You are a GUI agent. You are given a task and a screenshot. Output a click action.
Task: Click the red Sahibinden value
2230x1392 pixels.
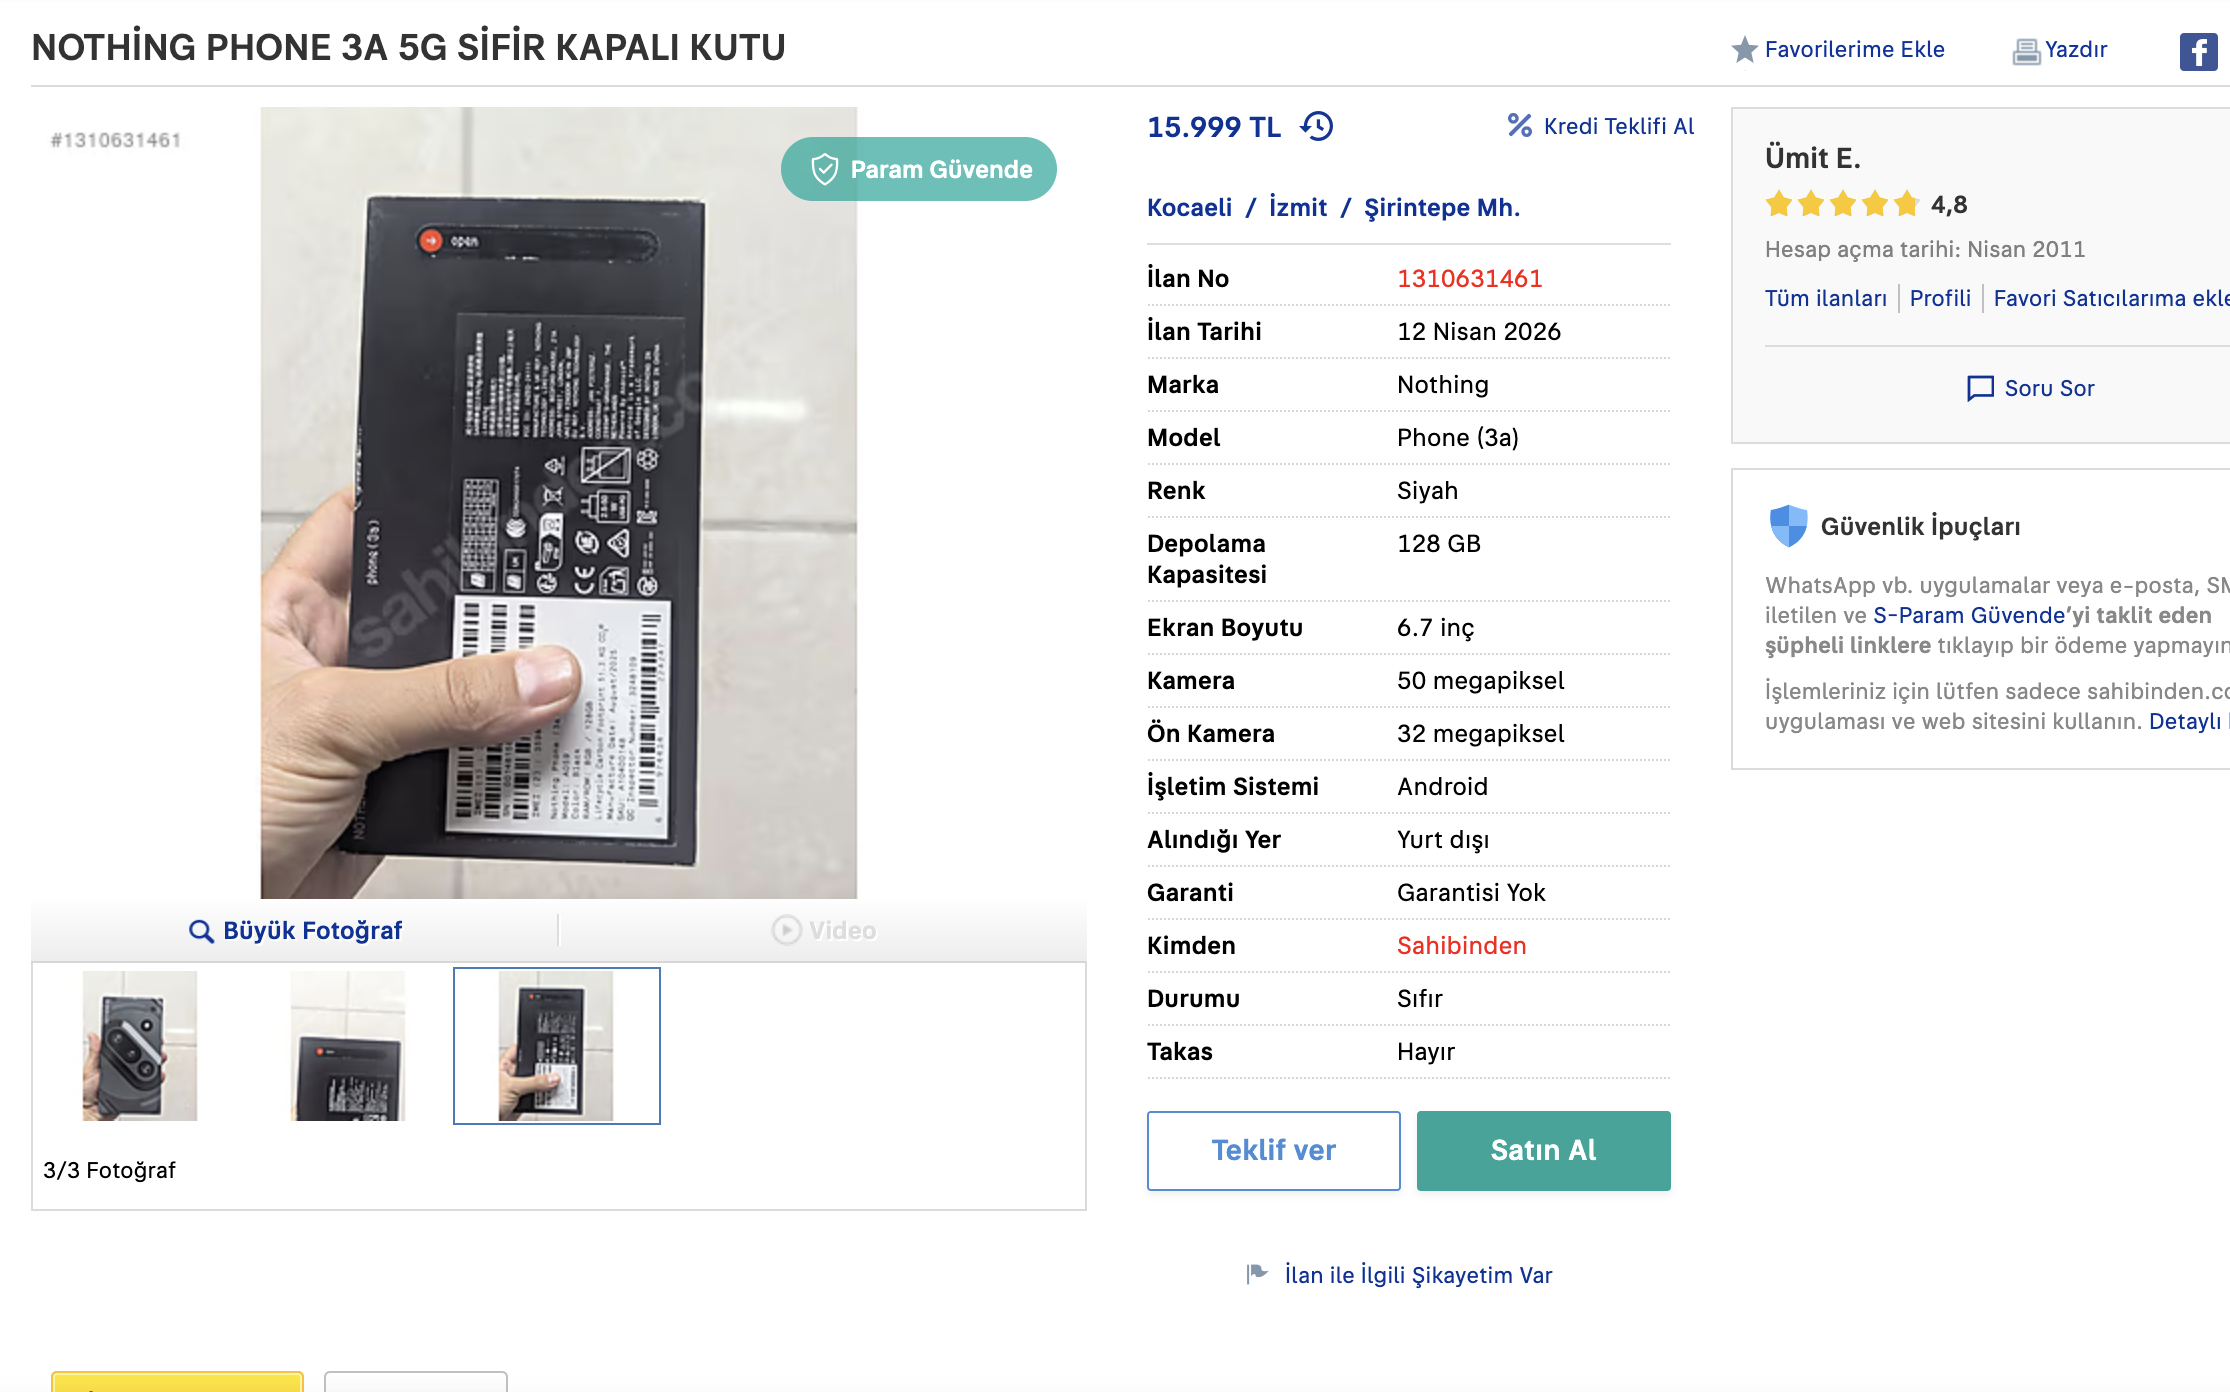click(1461, 945)
